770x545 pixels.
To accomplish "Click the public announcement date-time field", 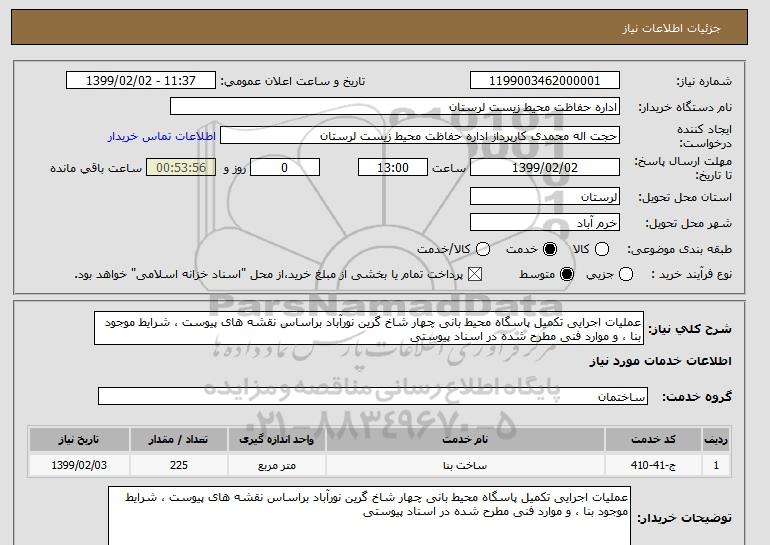I will [141, 81].
